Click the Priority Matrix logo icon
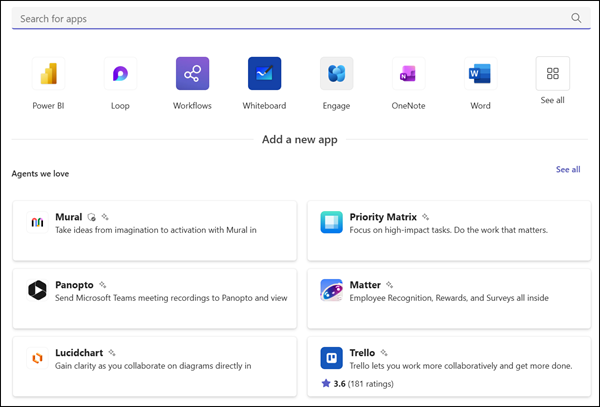Screen dimensions: 600x407 click(331, 222)
